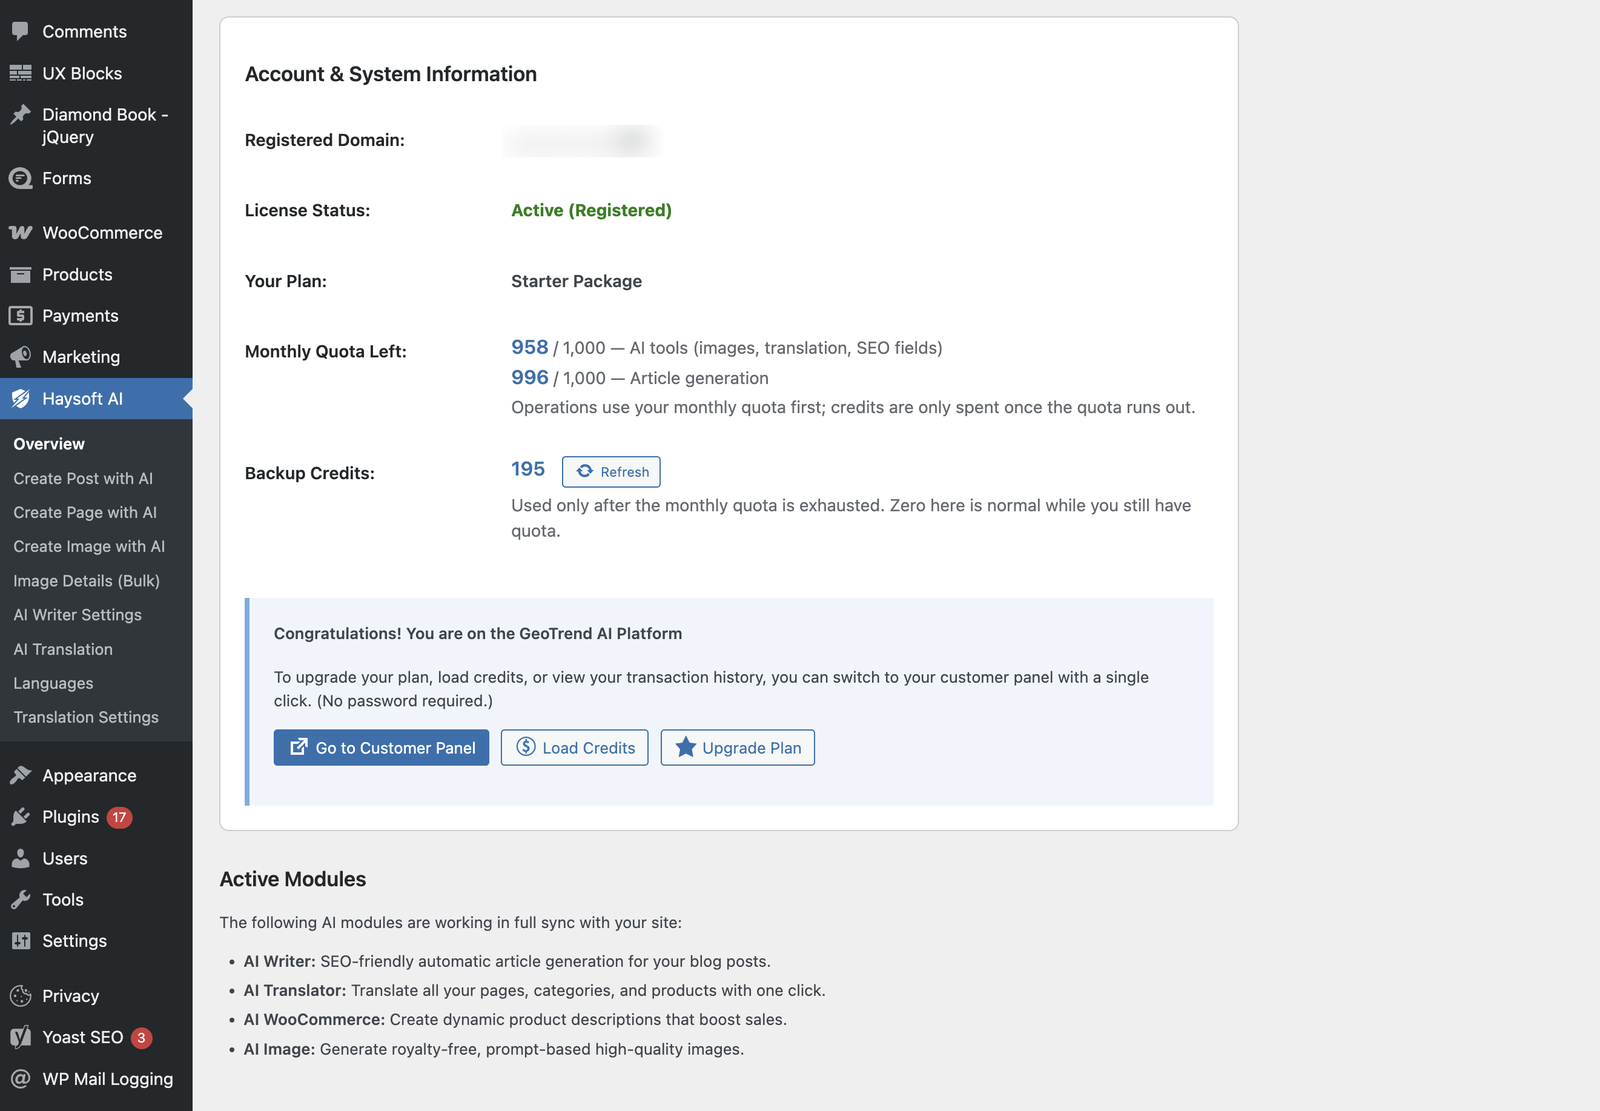Refresh the backup credits
Viewport: 1600px width, 1111px height.
pyautogui.click(x=611, y=472)
